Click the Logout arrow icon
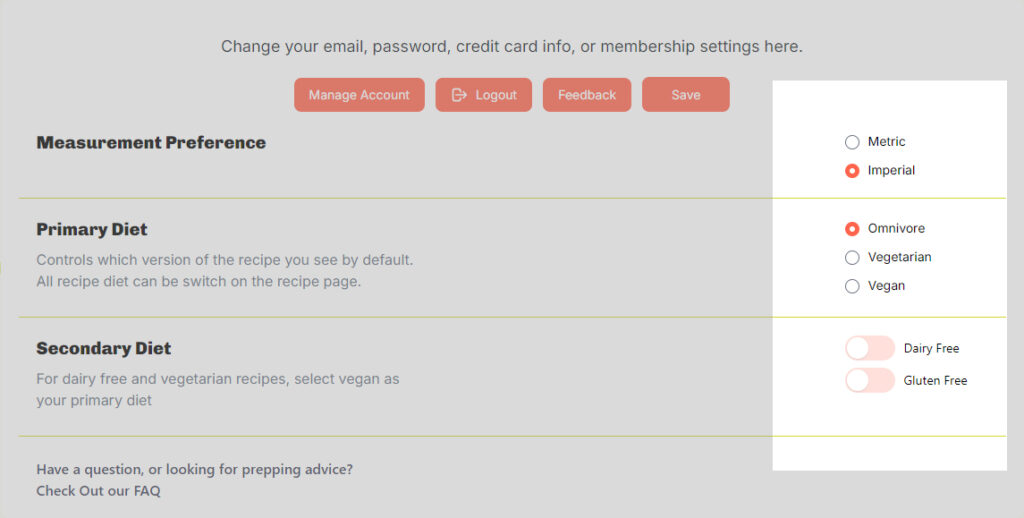The width and height of the screenshot is (1024, 518). [459, 95]
